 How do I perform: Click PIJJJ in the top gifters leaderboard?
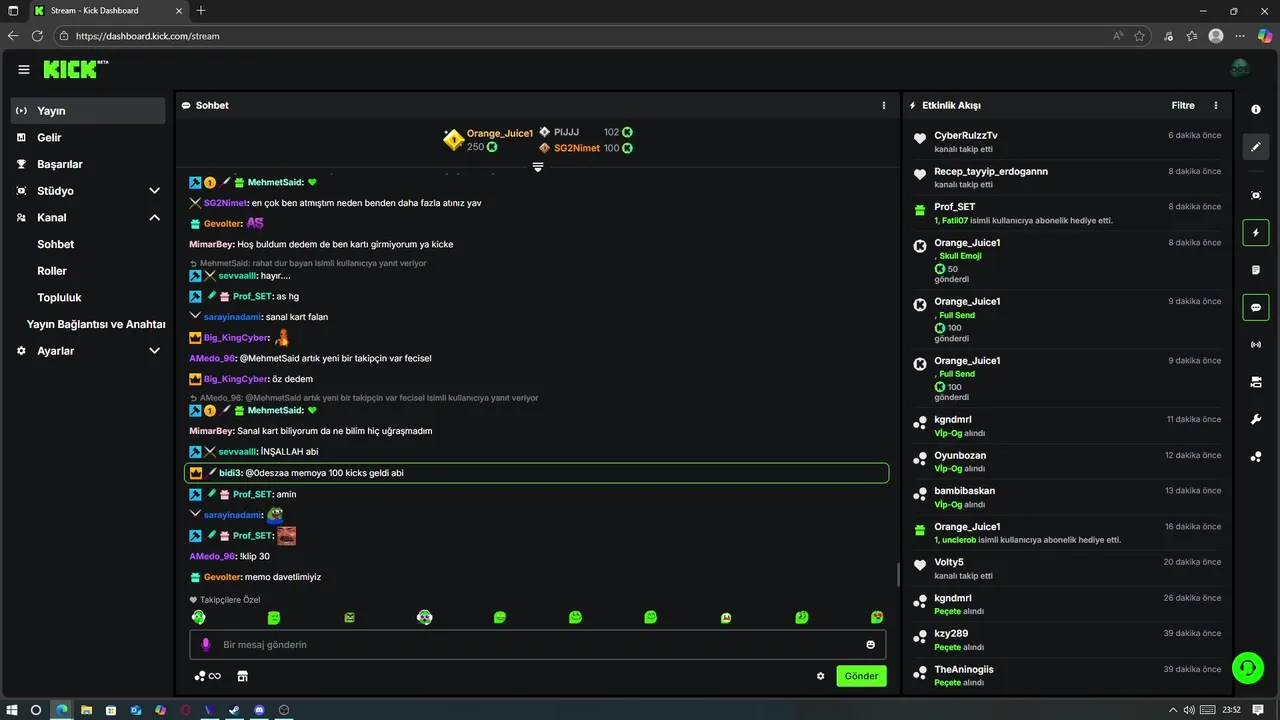pyautogui.click(x=566, y=132)
